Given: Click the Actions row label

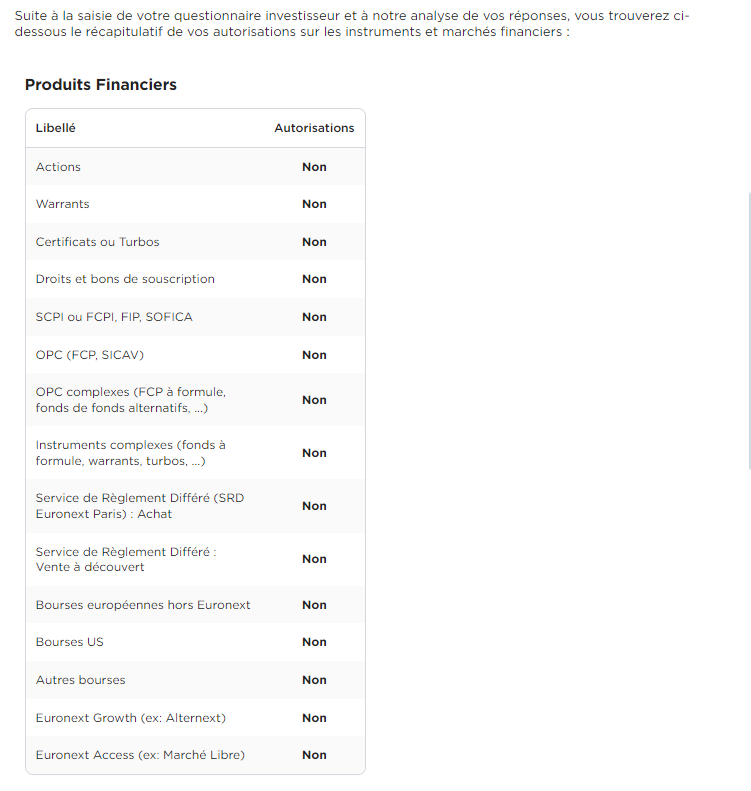Looking at the screenshot, I should 58,167.
